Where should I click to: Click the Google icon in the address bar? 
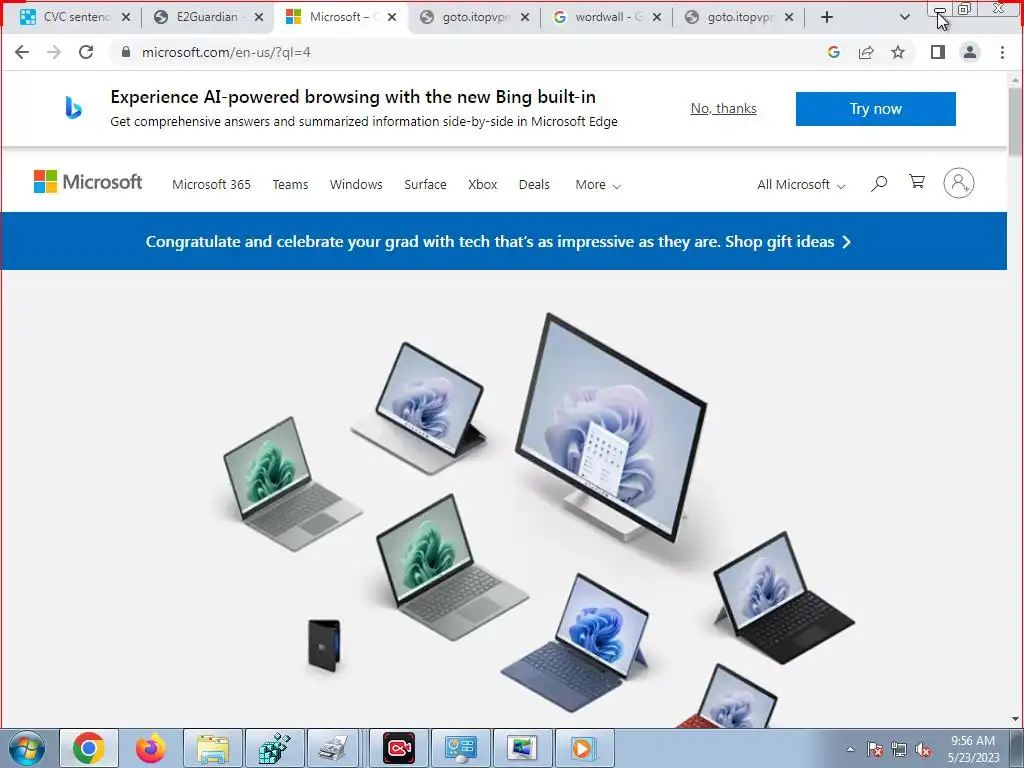coord(833,52)
